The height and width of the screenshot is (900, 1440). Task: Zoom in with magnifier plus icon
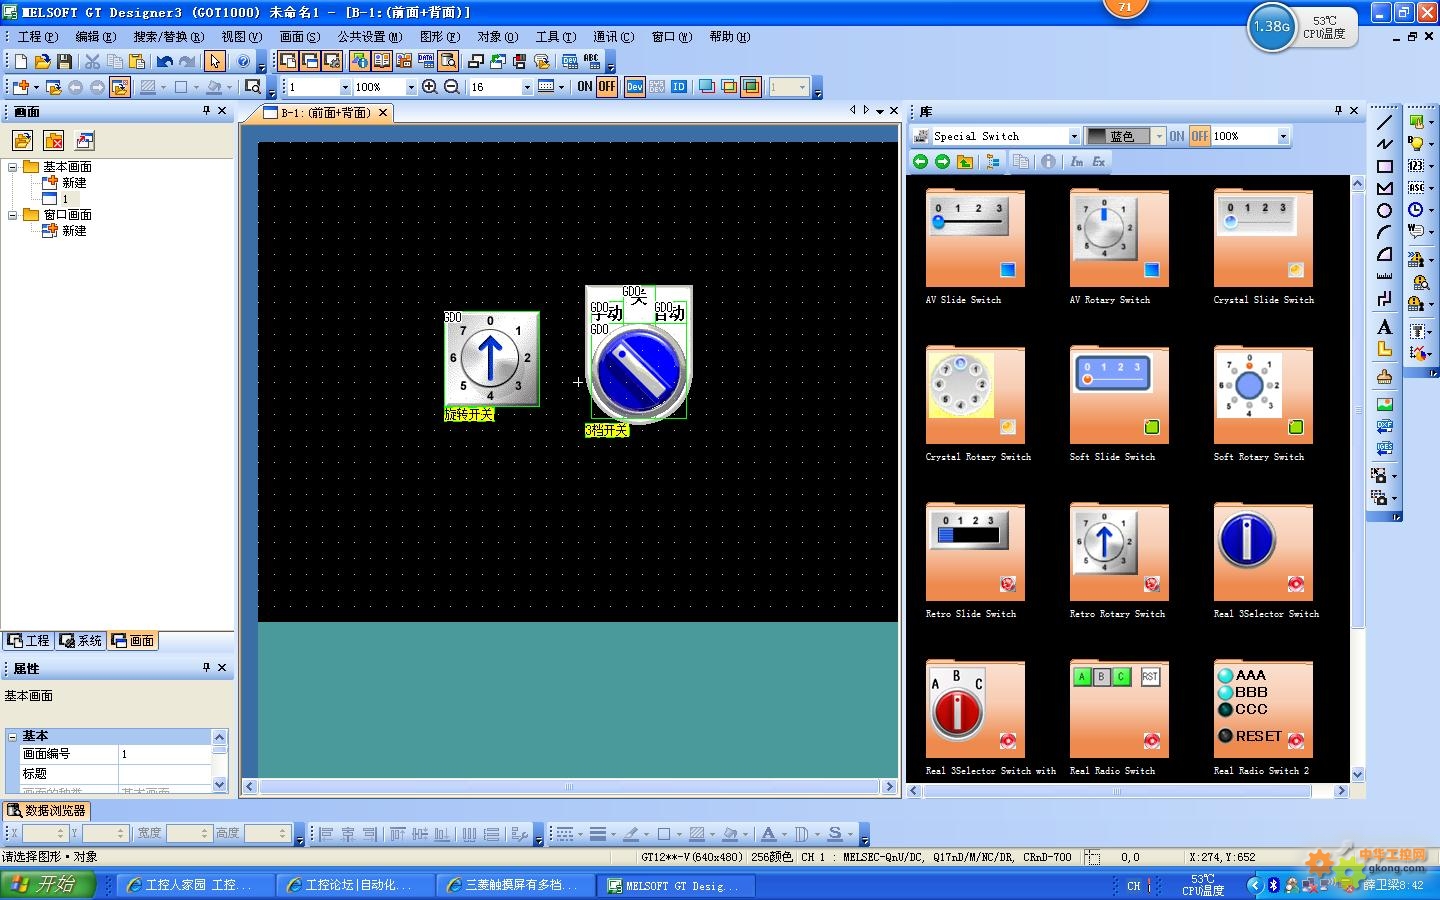430,87
